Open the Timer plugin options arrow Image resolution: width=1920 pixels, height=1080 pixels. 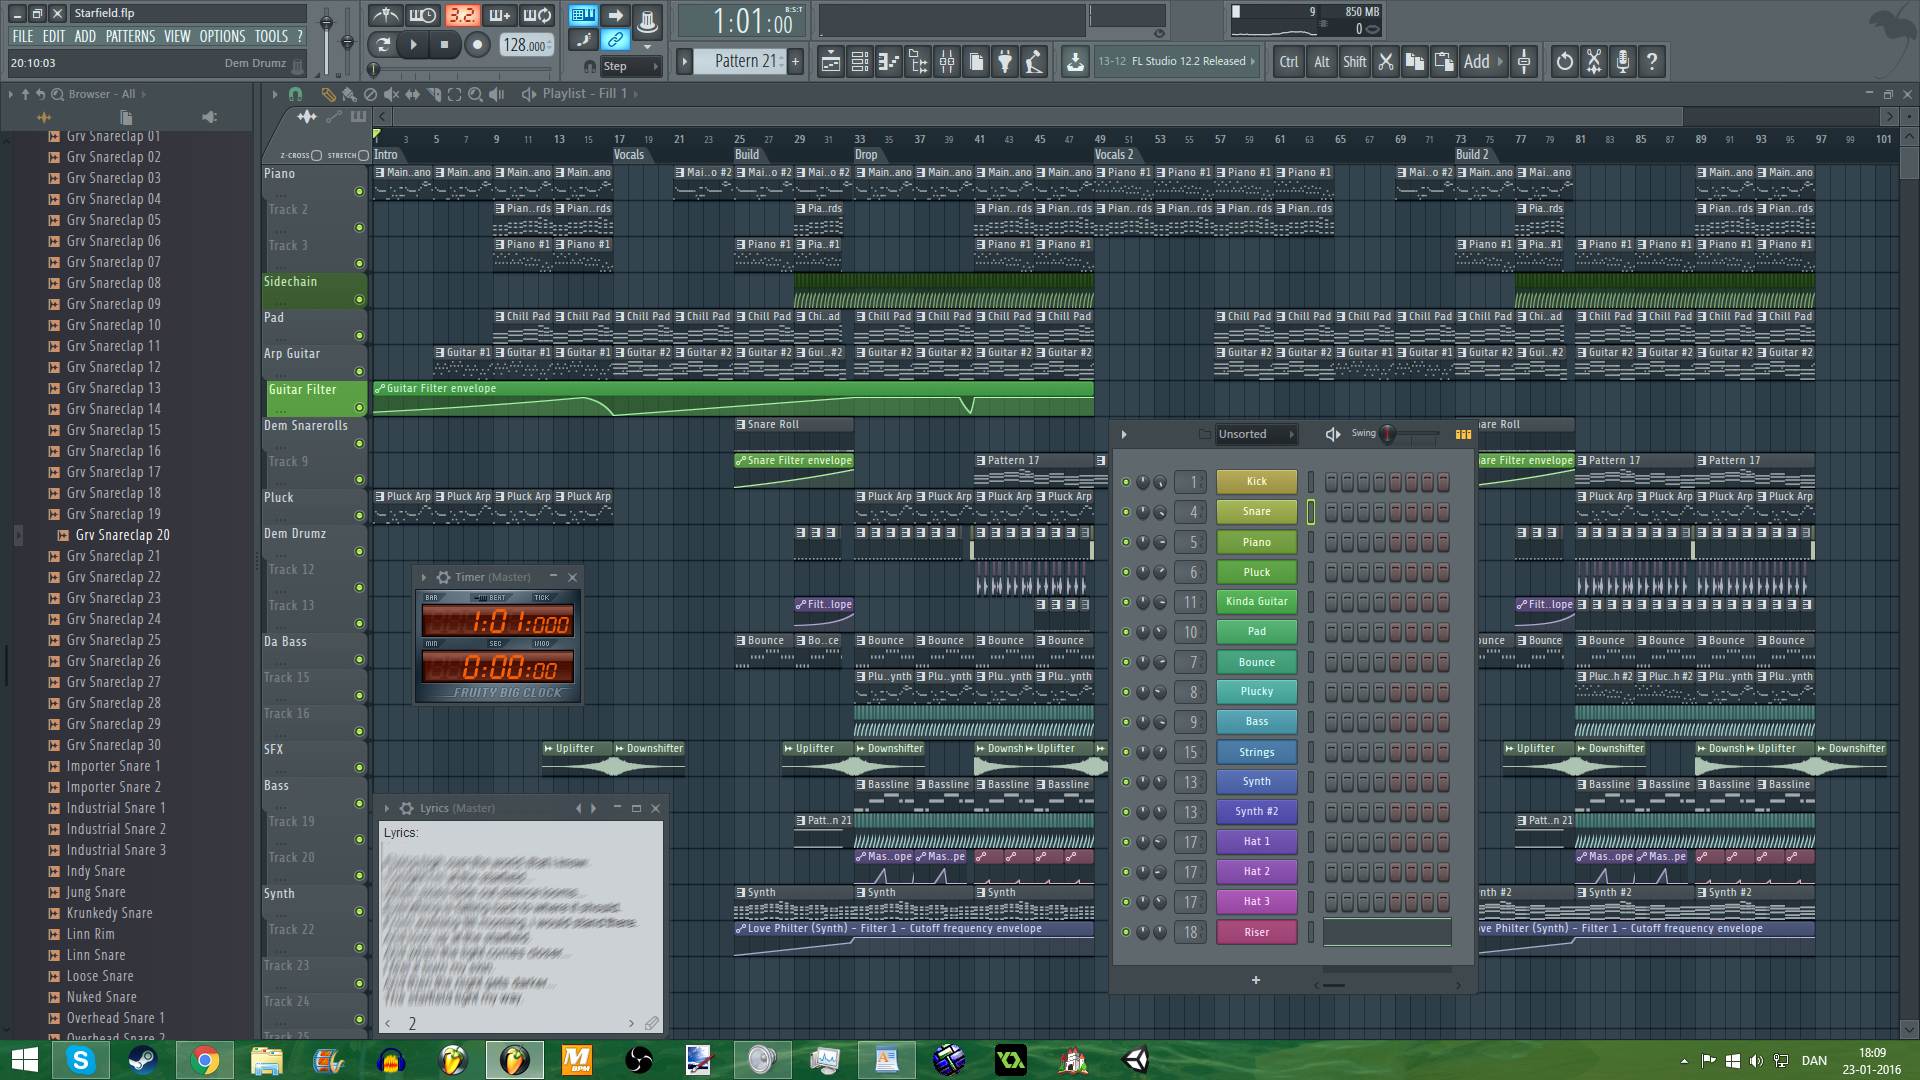click(x=424, y=577)
